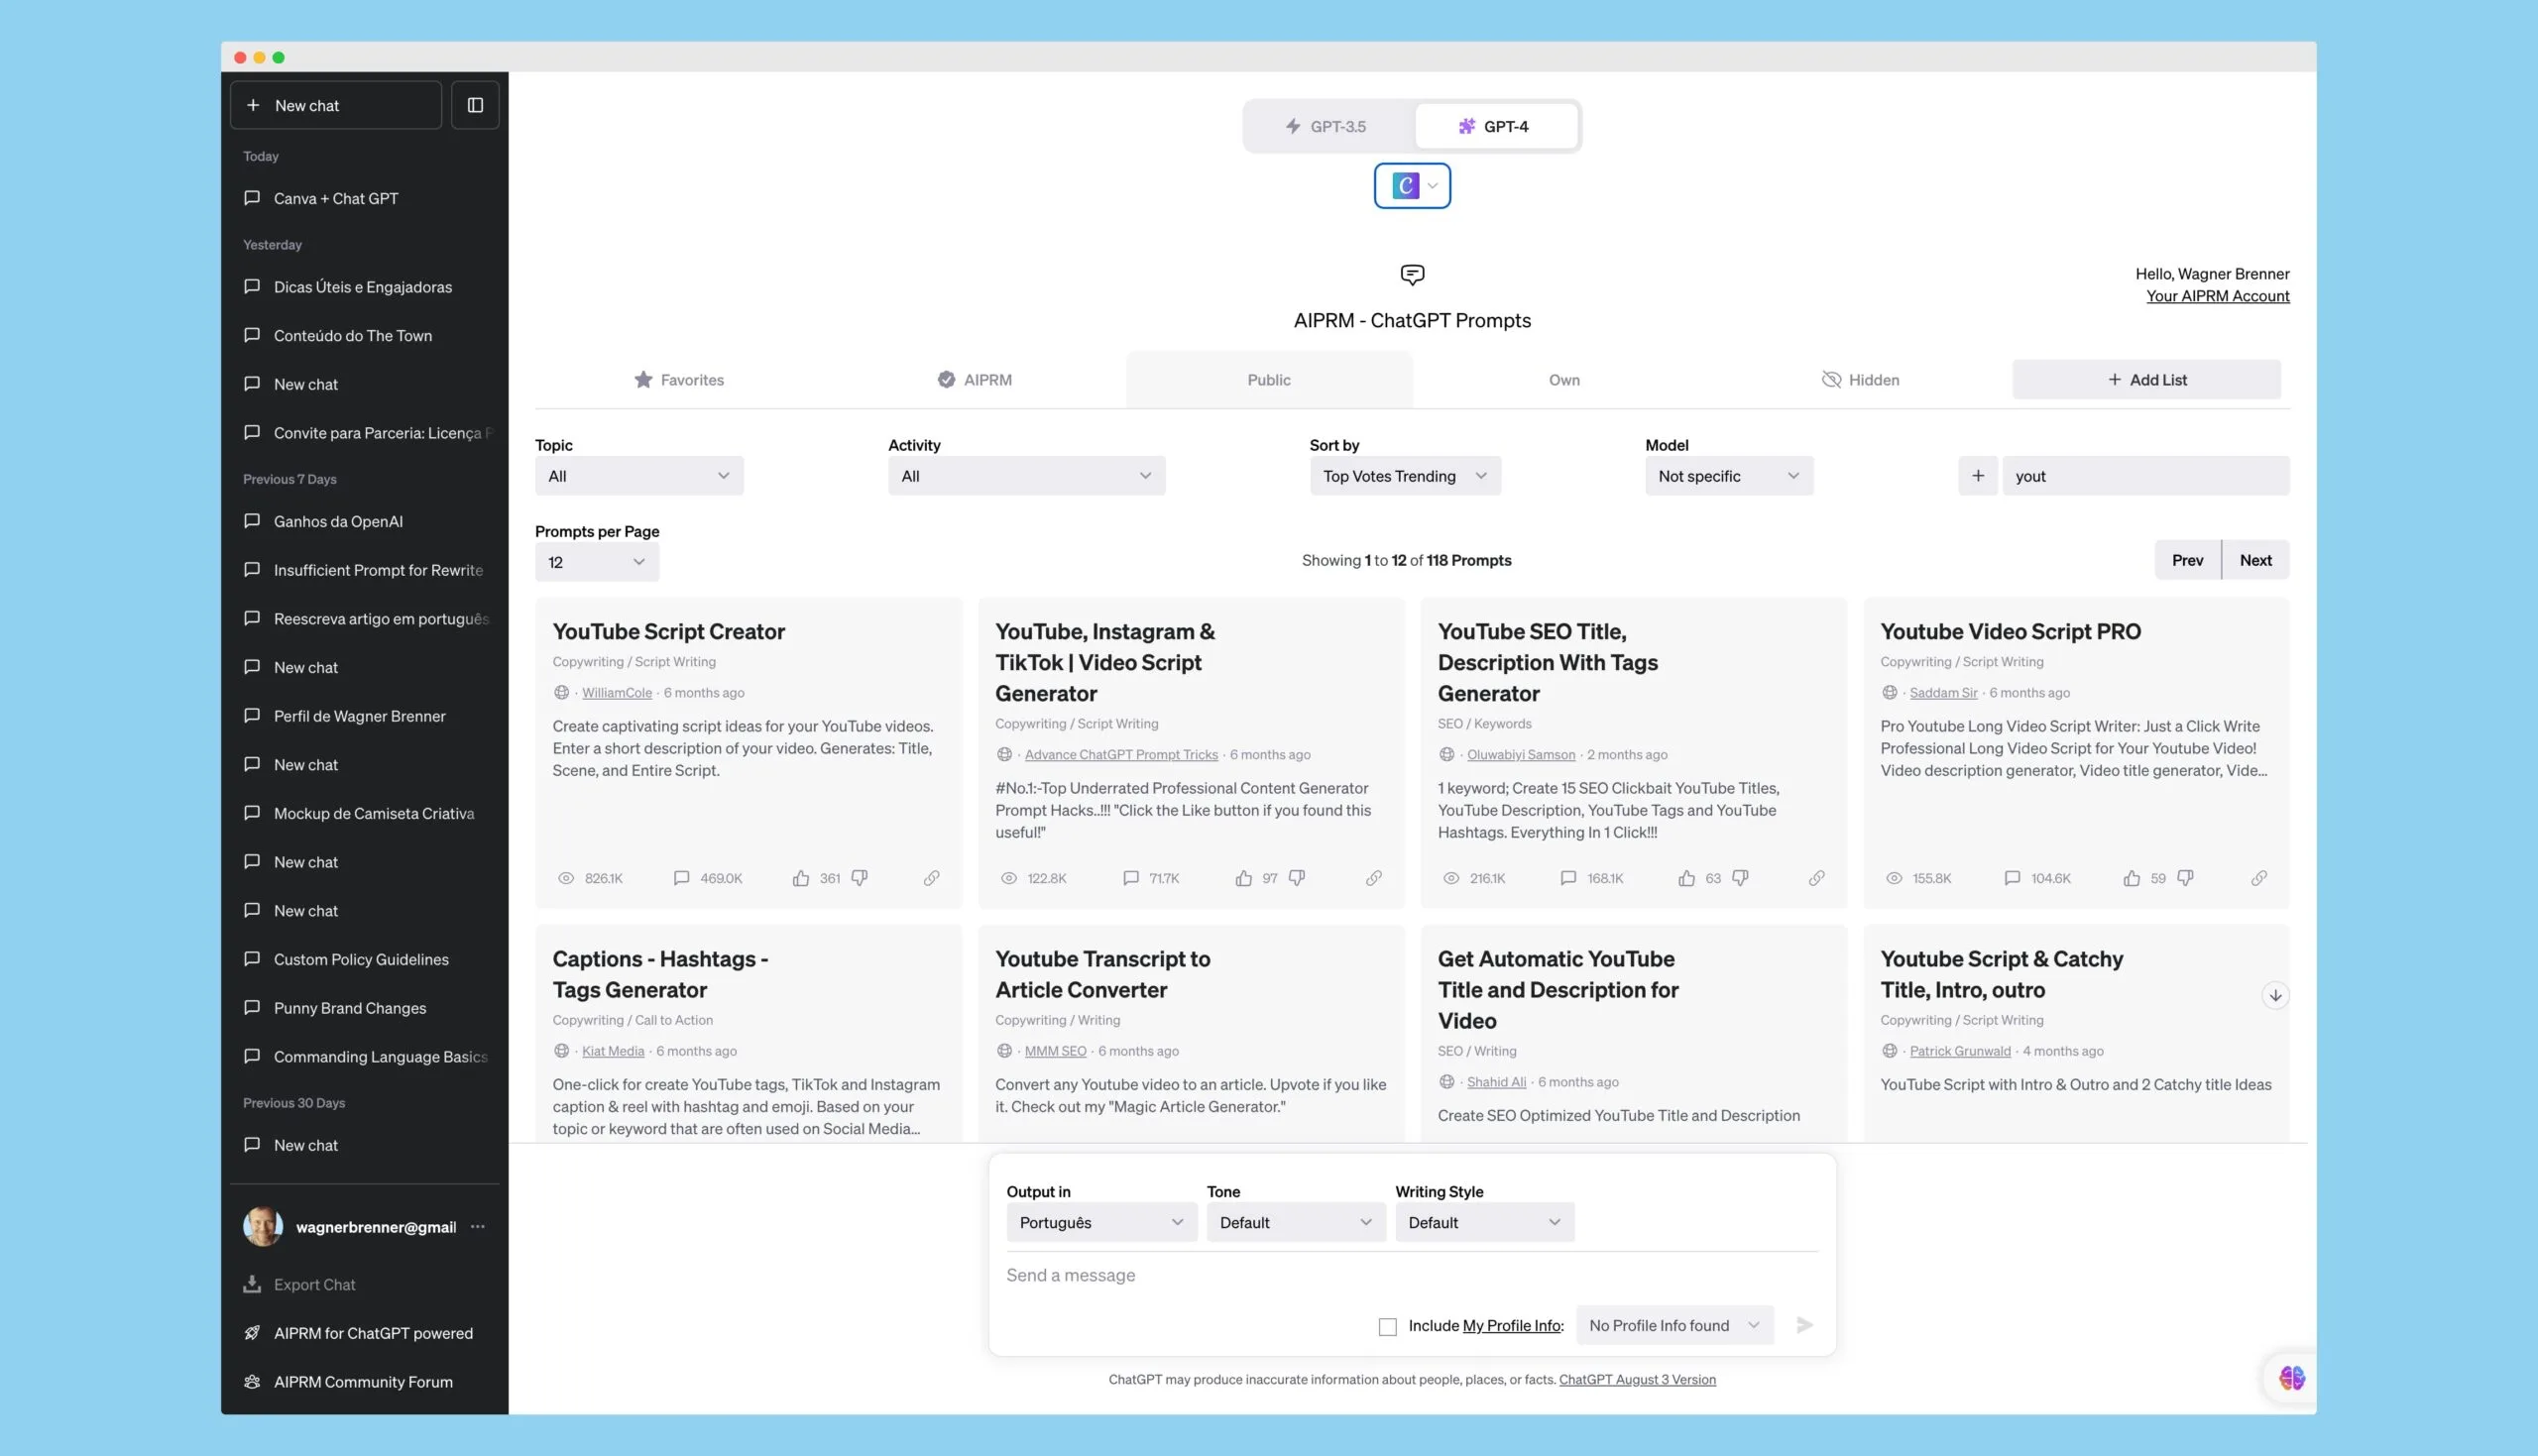Copy link of YouTube SEO Title prompt
The width and height of the screenshot is (2538, 1456).
pos(1817,878)
